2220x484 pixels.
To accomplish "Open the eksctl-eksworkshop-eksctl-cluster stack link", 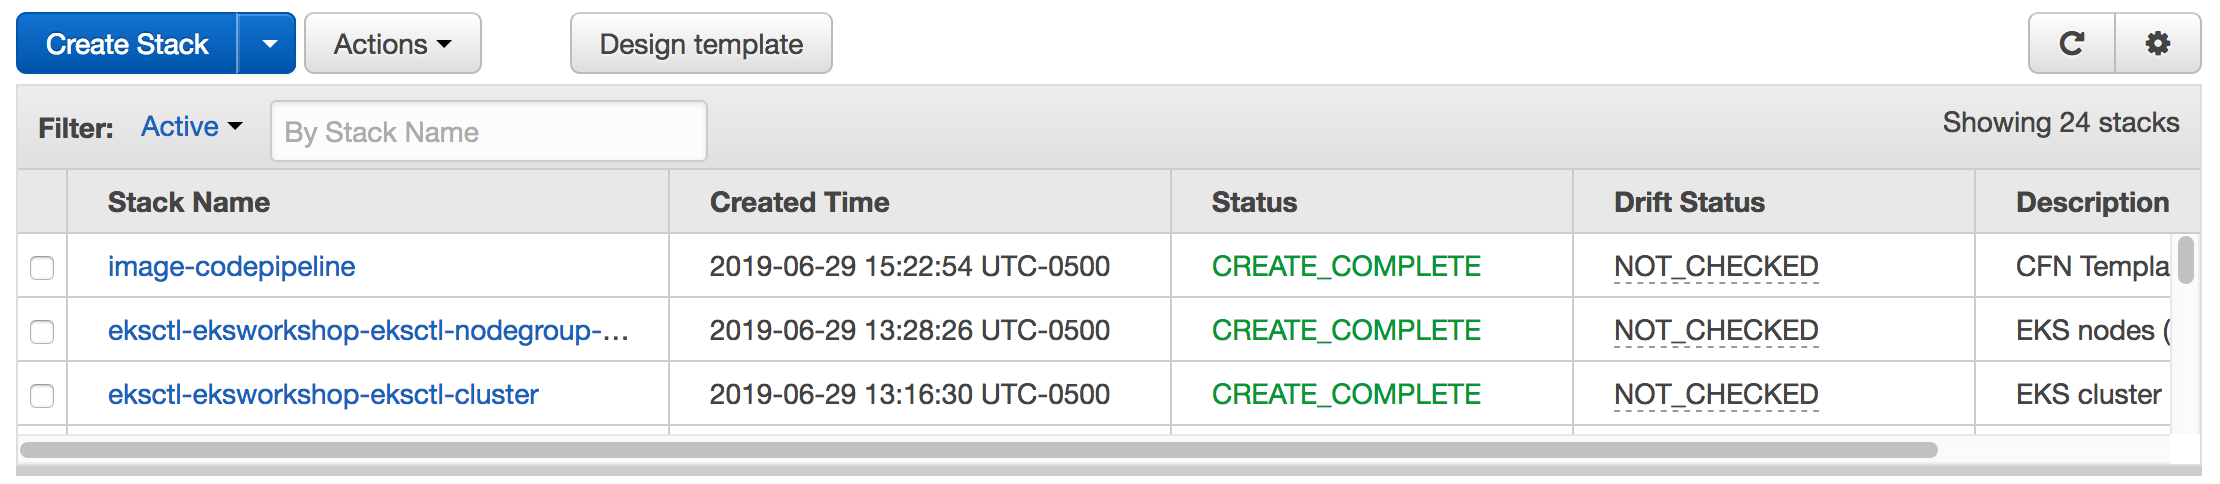I will pos(323,395).
